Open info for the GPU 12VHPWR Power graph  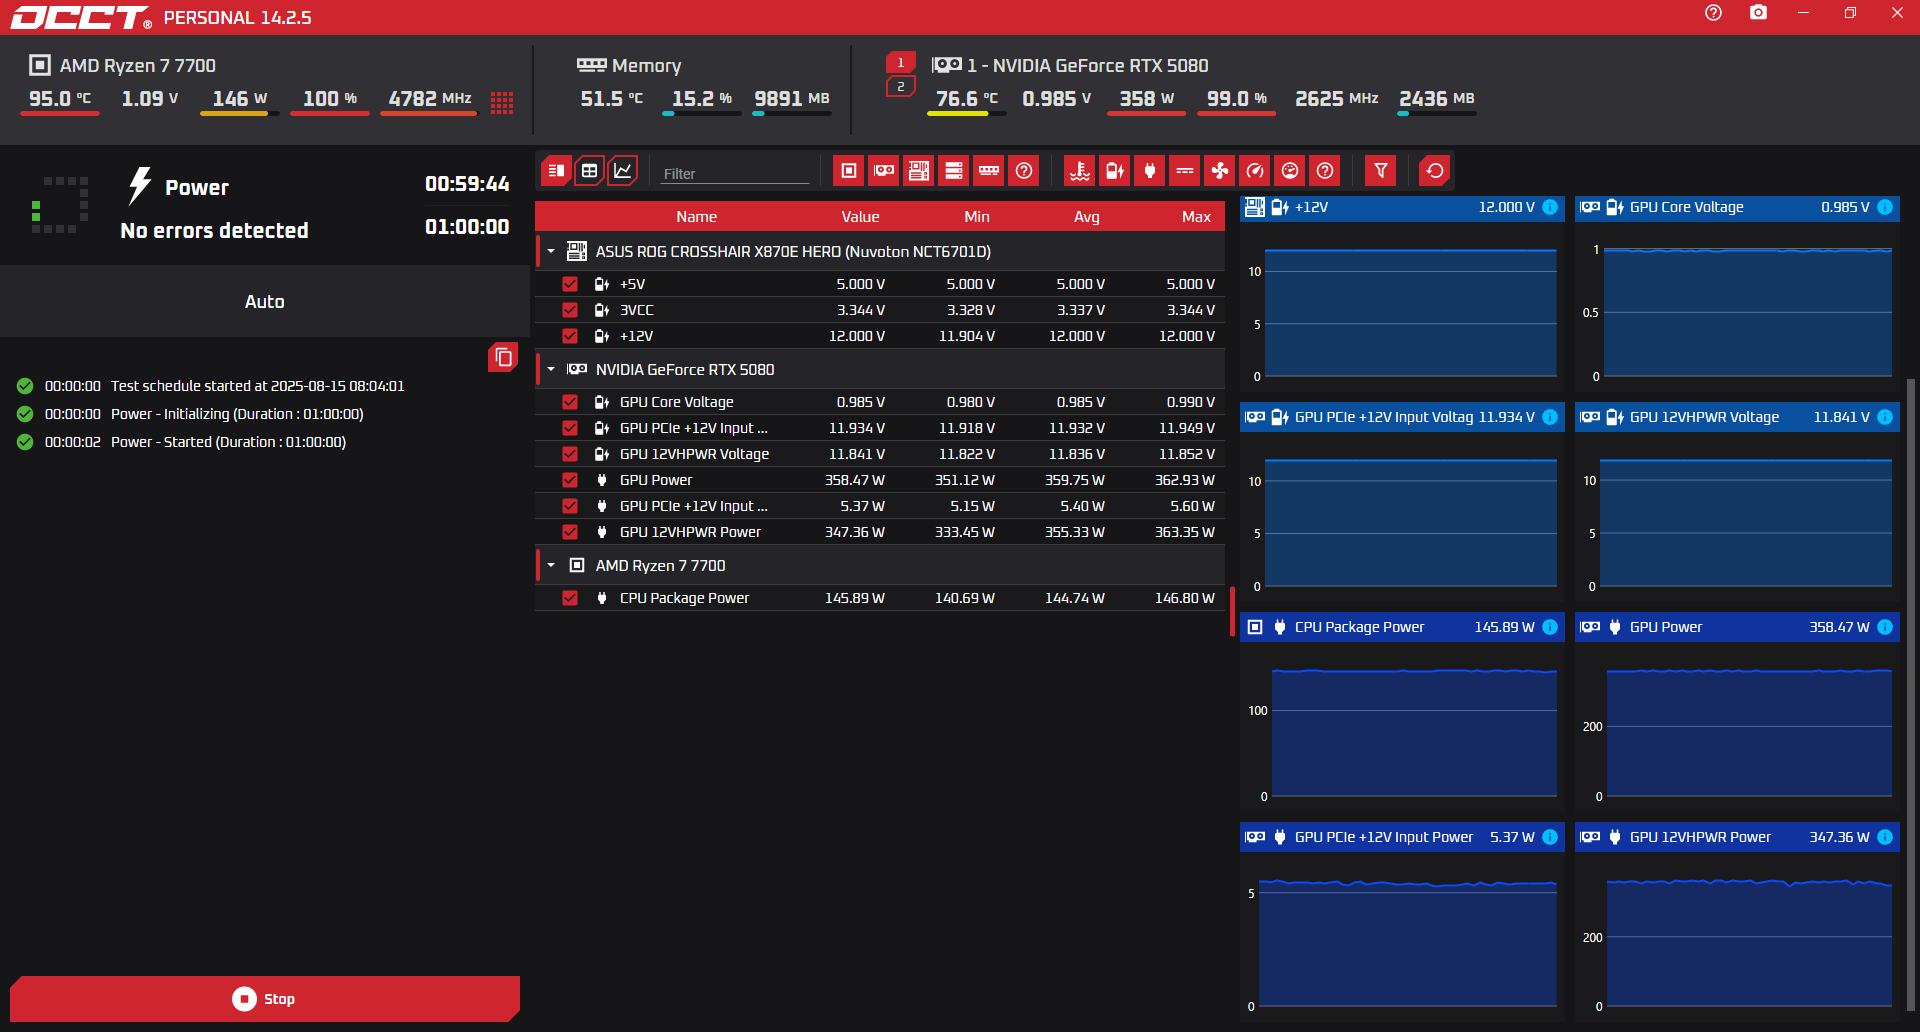click(x=1885, y=837)
